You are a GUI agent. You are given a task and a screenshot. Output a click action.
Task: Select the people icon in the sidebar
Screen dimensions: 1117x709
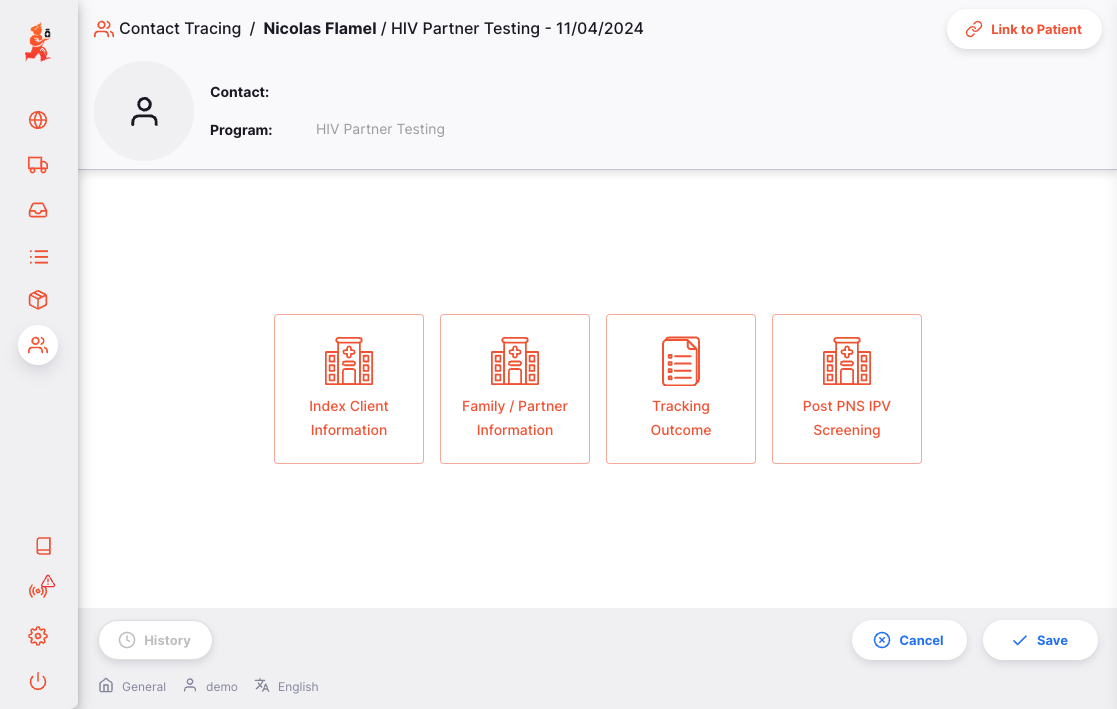tap(38, 345)
